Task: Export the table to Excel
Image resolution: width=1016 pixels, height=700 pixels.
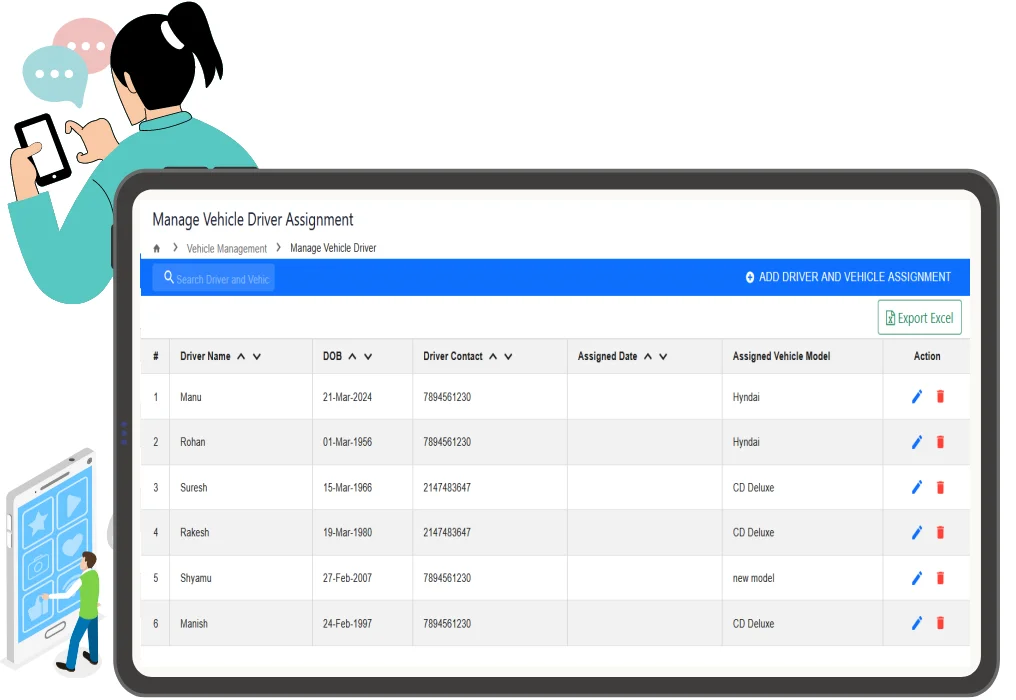Action: point(919,318)
